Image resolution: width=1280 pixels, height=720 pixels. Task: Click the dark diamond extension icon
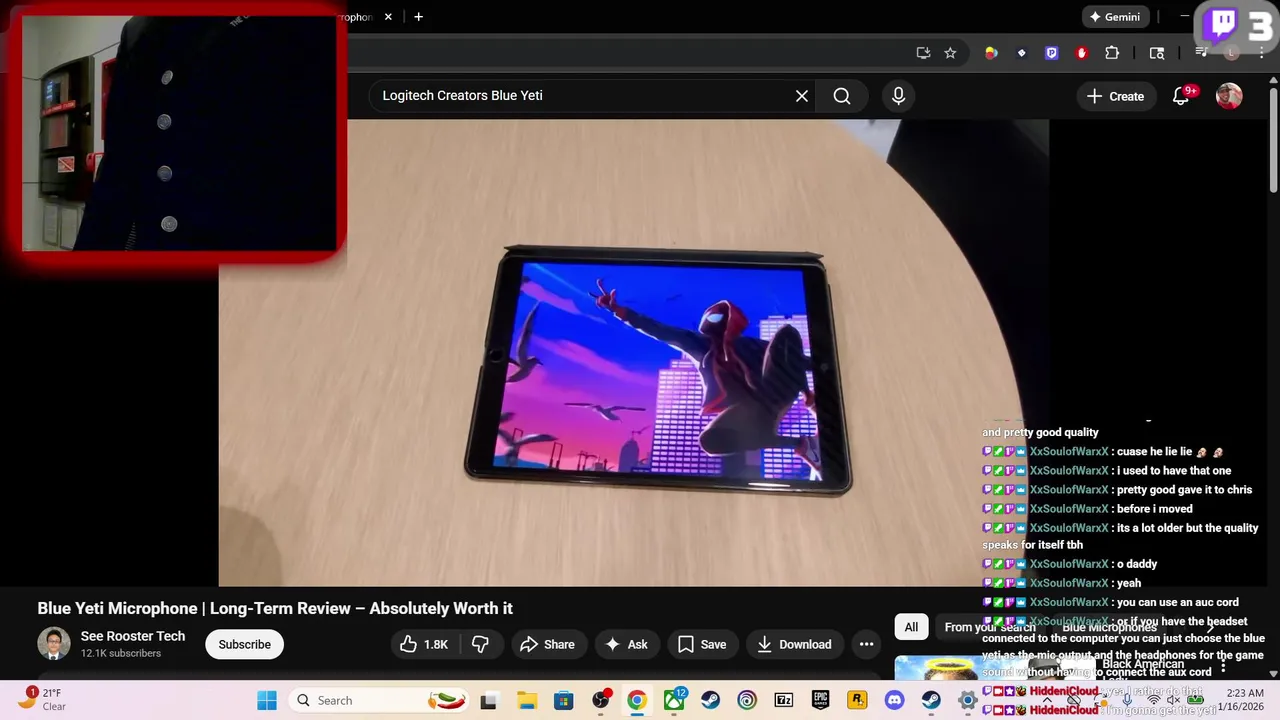1021,53
